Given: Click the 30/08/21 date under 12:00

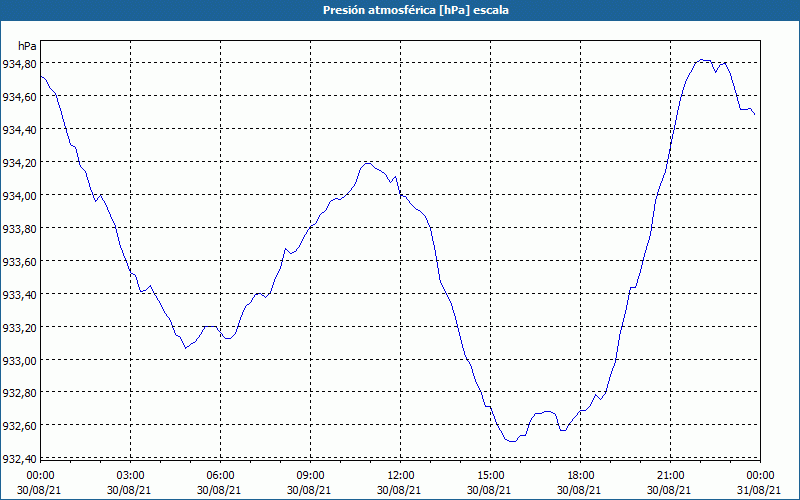Looking at the screenshot, I should [399, 490].
